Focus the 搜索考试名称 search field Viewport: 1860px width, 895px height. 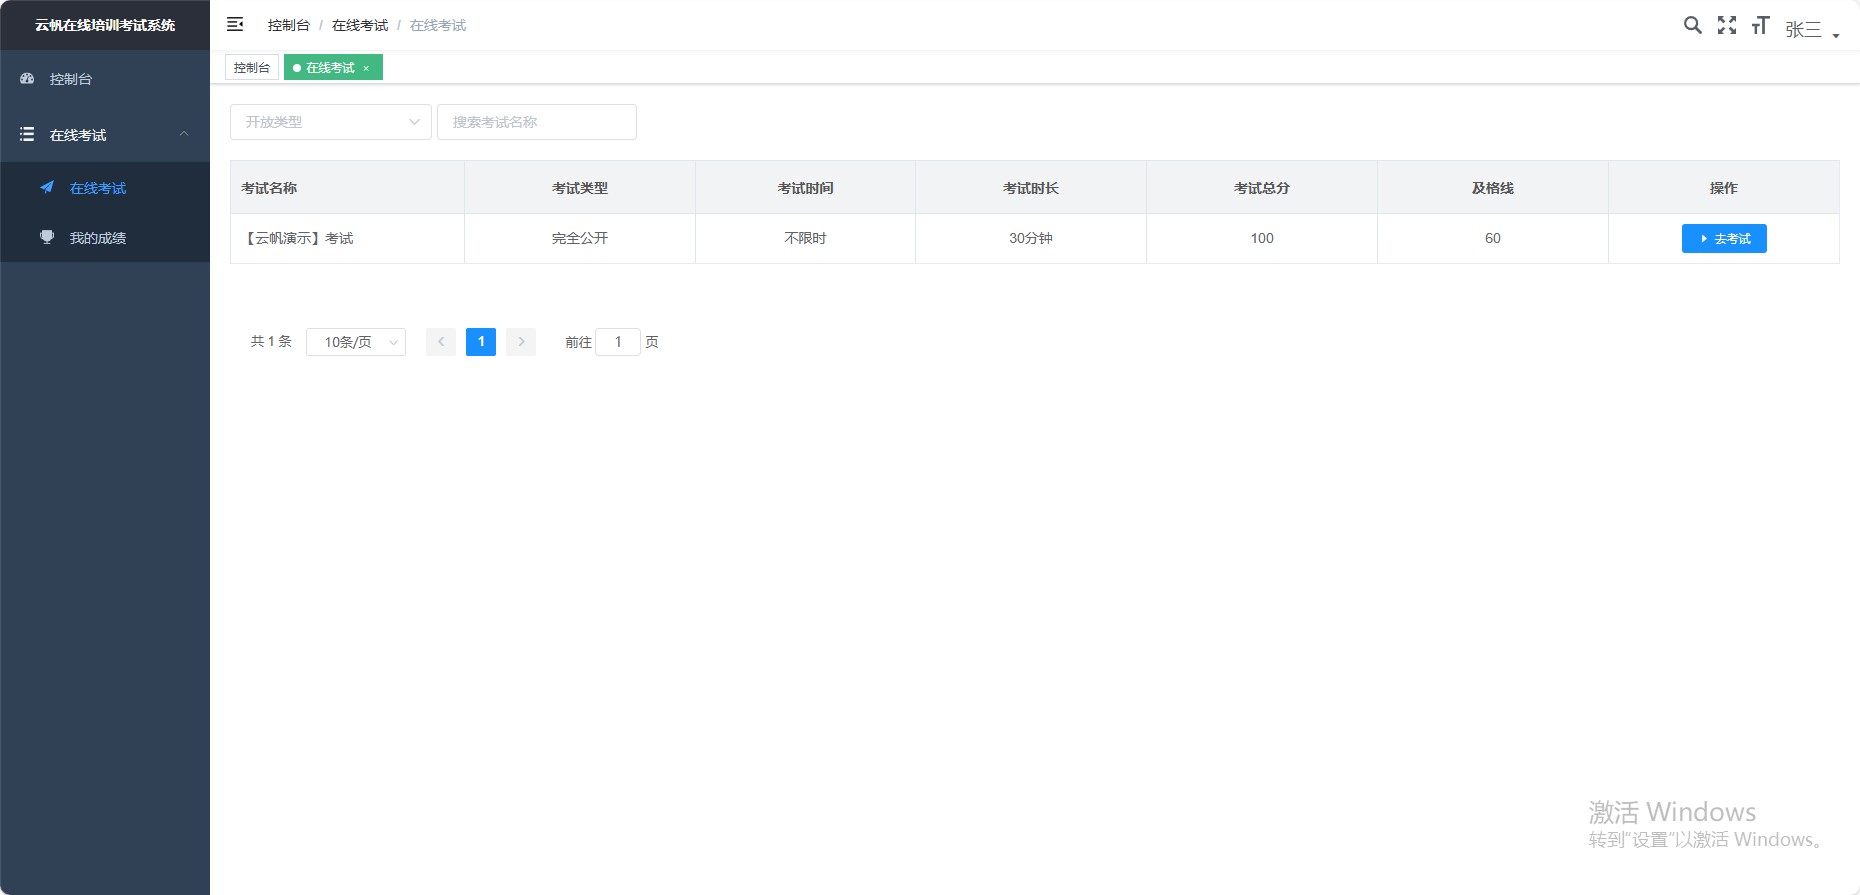point(537,122)
